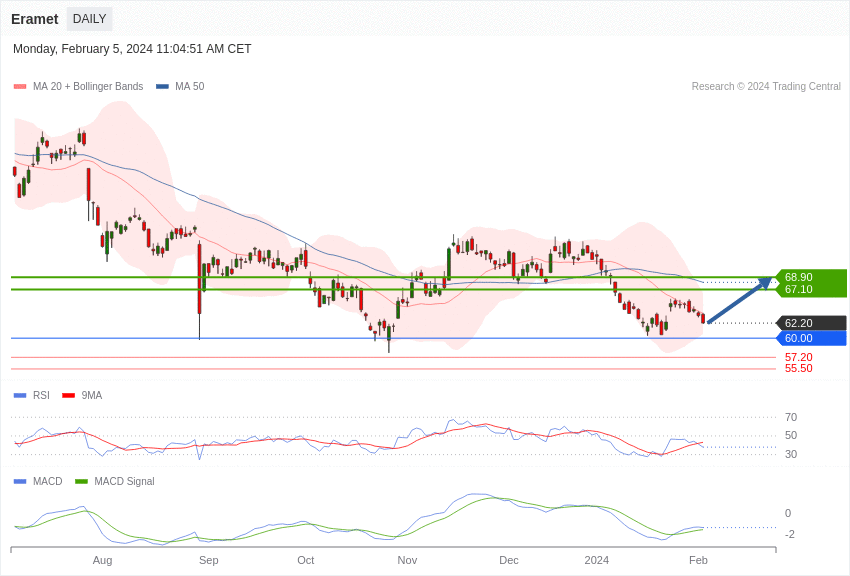The height and width of the screenshot is (576, 850).
Task: Click the DAILY timeframe tab
Action: click(x=89, y=19)
